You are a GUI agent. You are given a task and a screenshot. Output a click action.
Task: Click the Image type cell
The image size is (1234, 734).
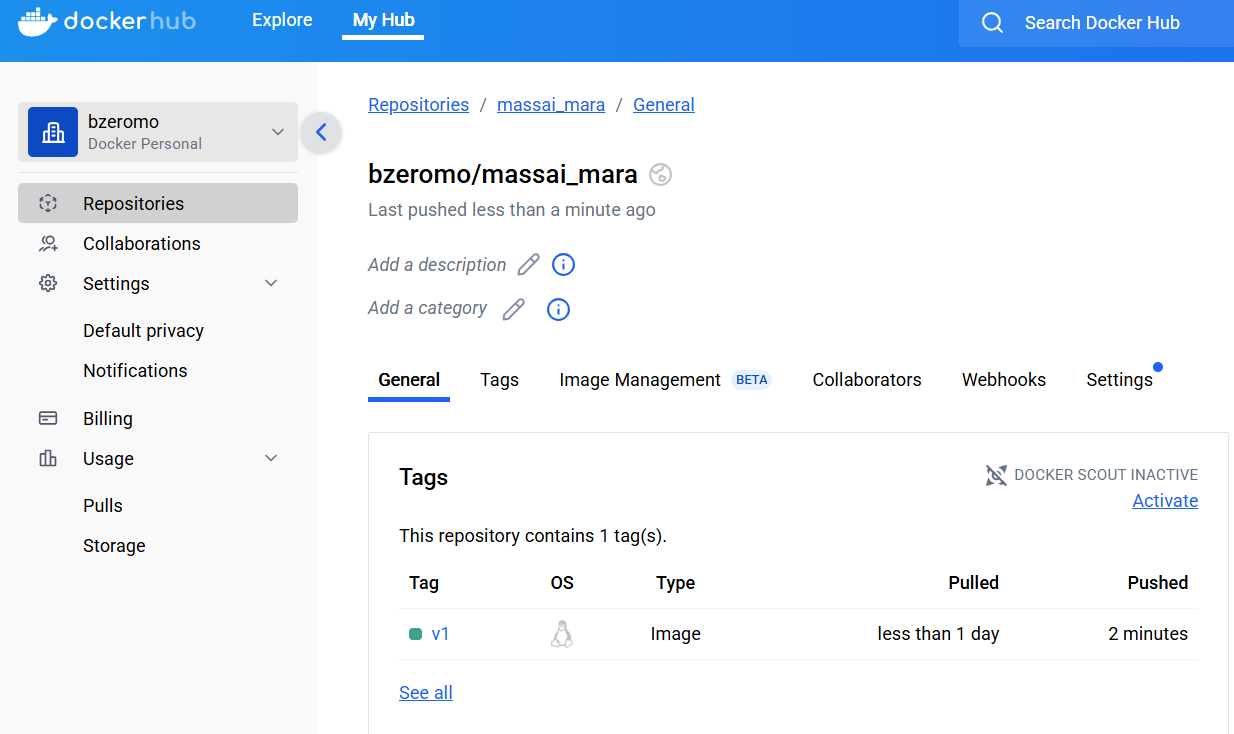[675, 634]
